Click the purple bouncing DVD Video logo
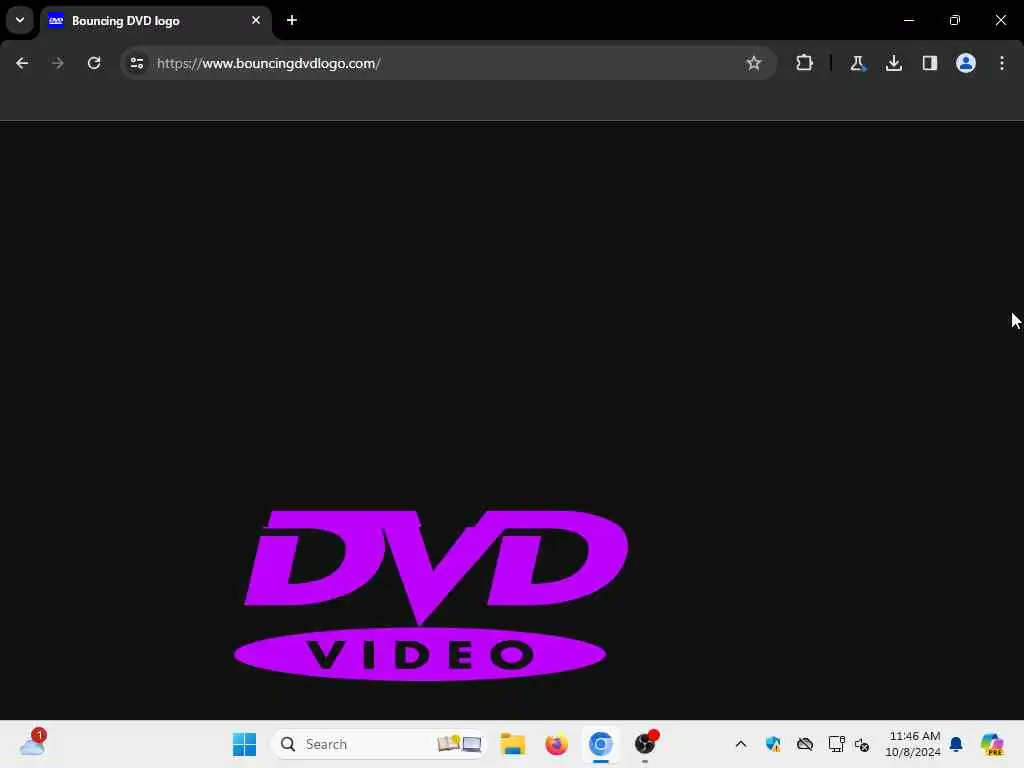The image size is (1024, 768). coord(431,596)
